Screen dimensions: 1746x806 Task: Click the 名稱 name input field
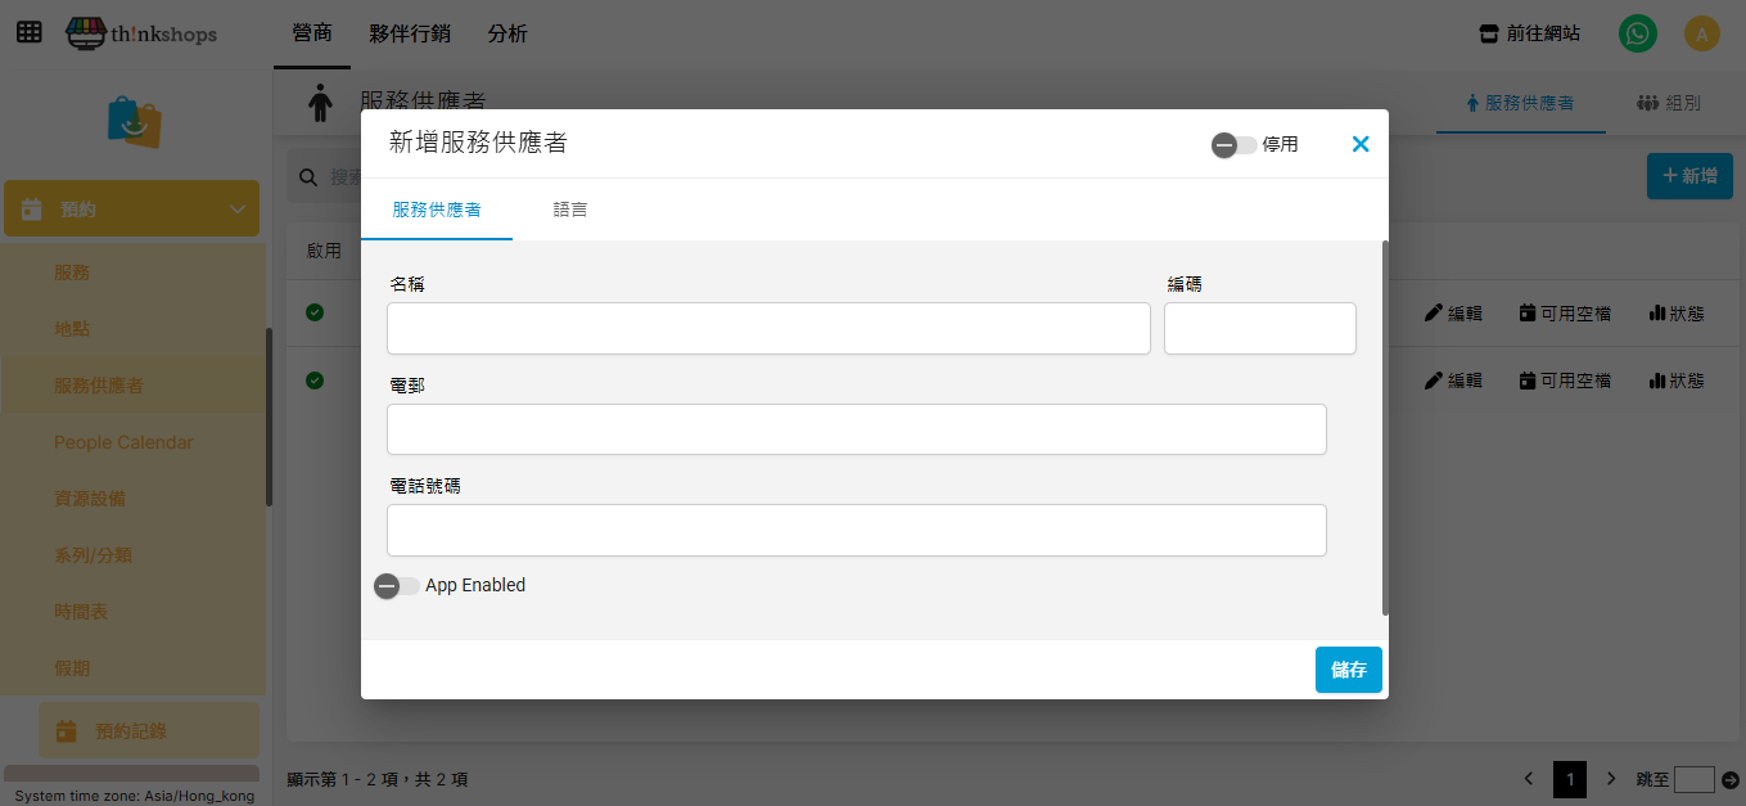click(768, 329)
